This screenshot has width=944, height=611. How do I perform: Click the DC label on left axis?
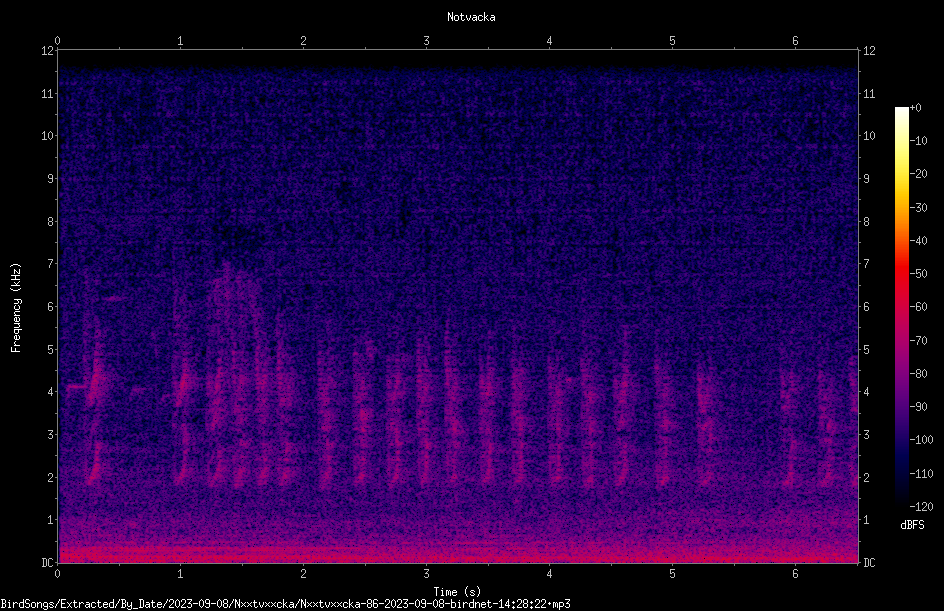click(48, 562)
